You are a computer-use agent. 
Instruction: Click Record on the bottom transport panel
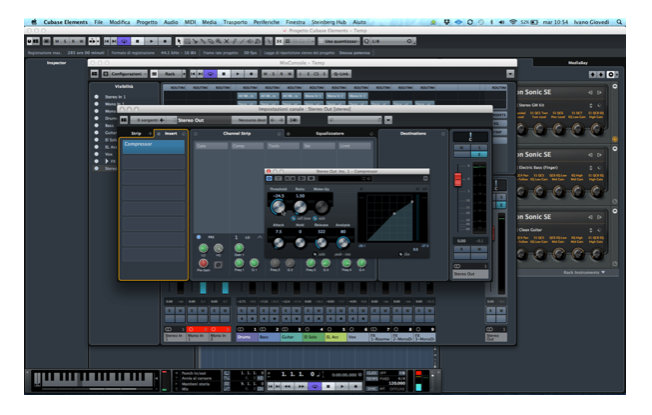[x=356, y=386]
